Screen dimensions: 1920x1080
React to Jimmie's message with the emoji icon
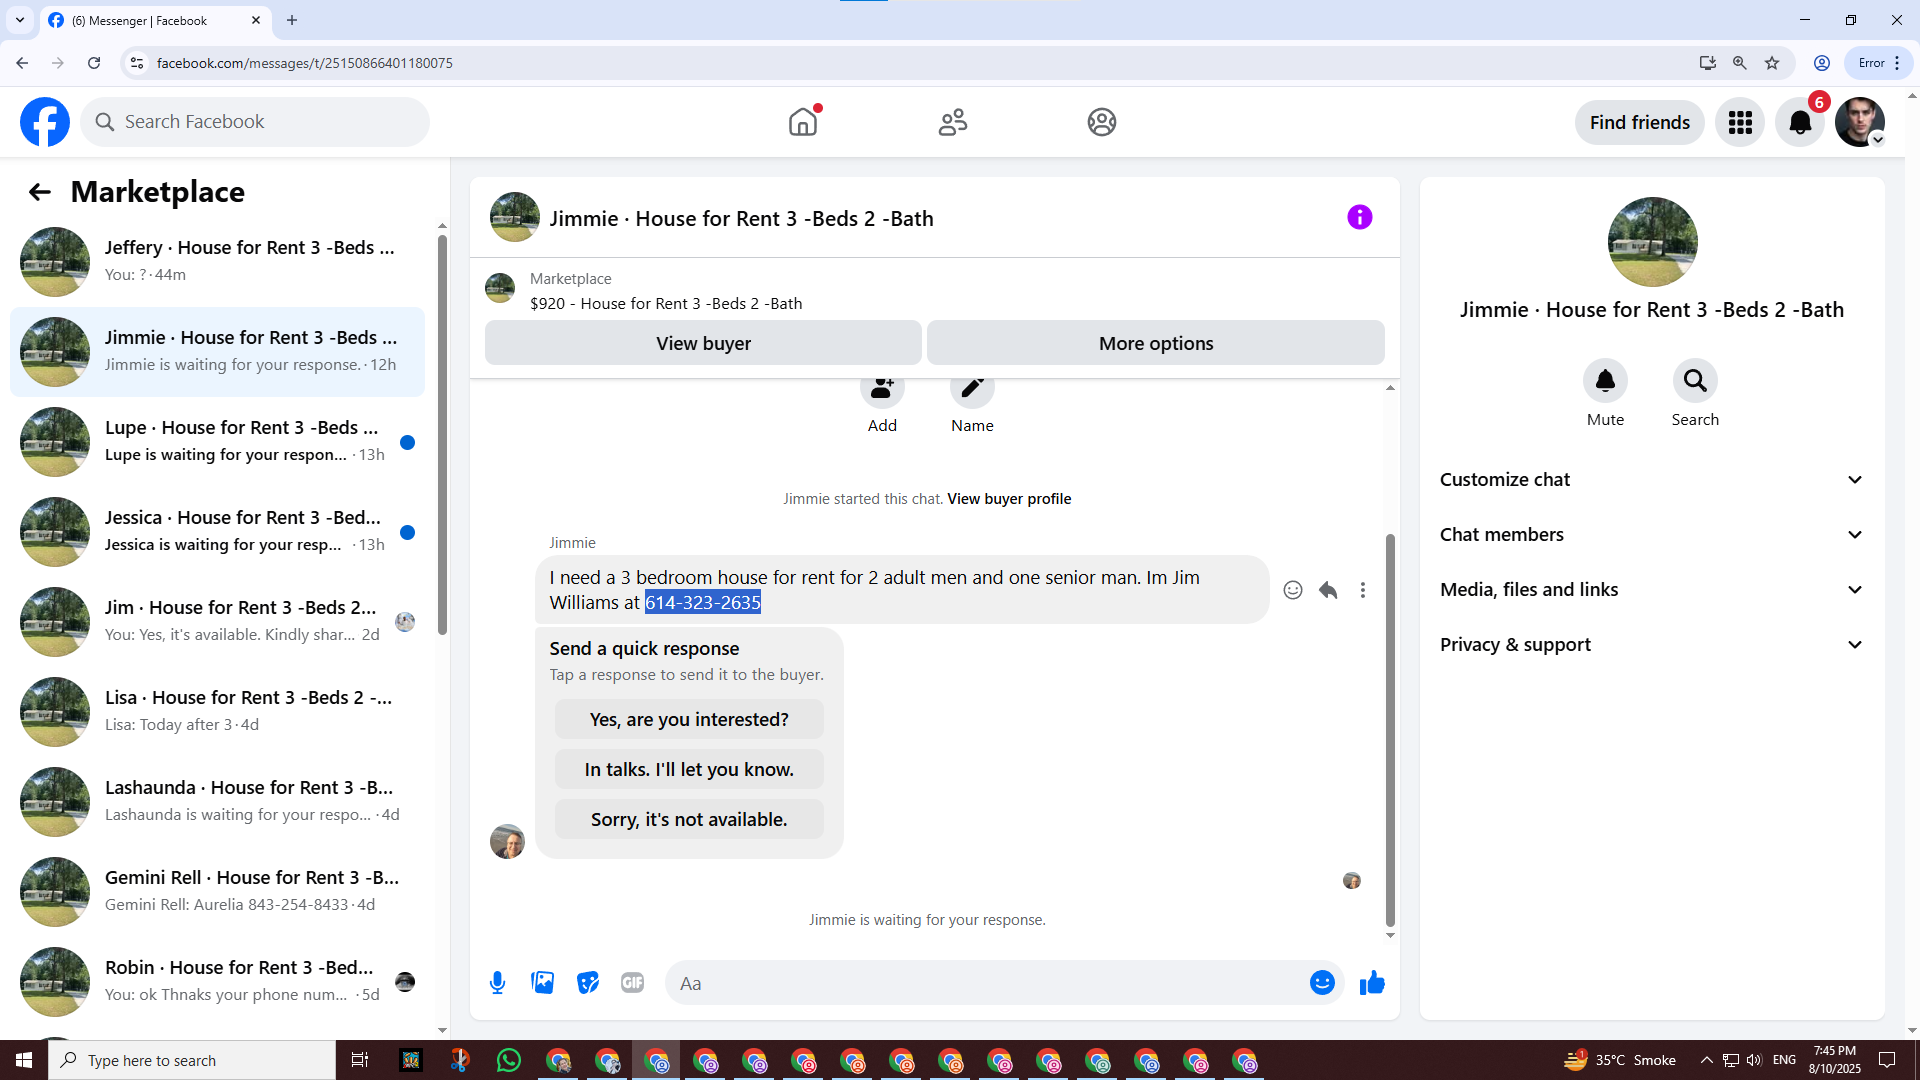(x=1293, y=590)
